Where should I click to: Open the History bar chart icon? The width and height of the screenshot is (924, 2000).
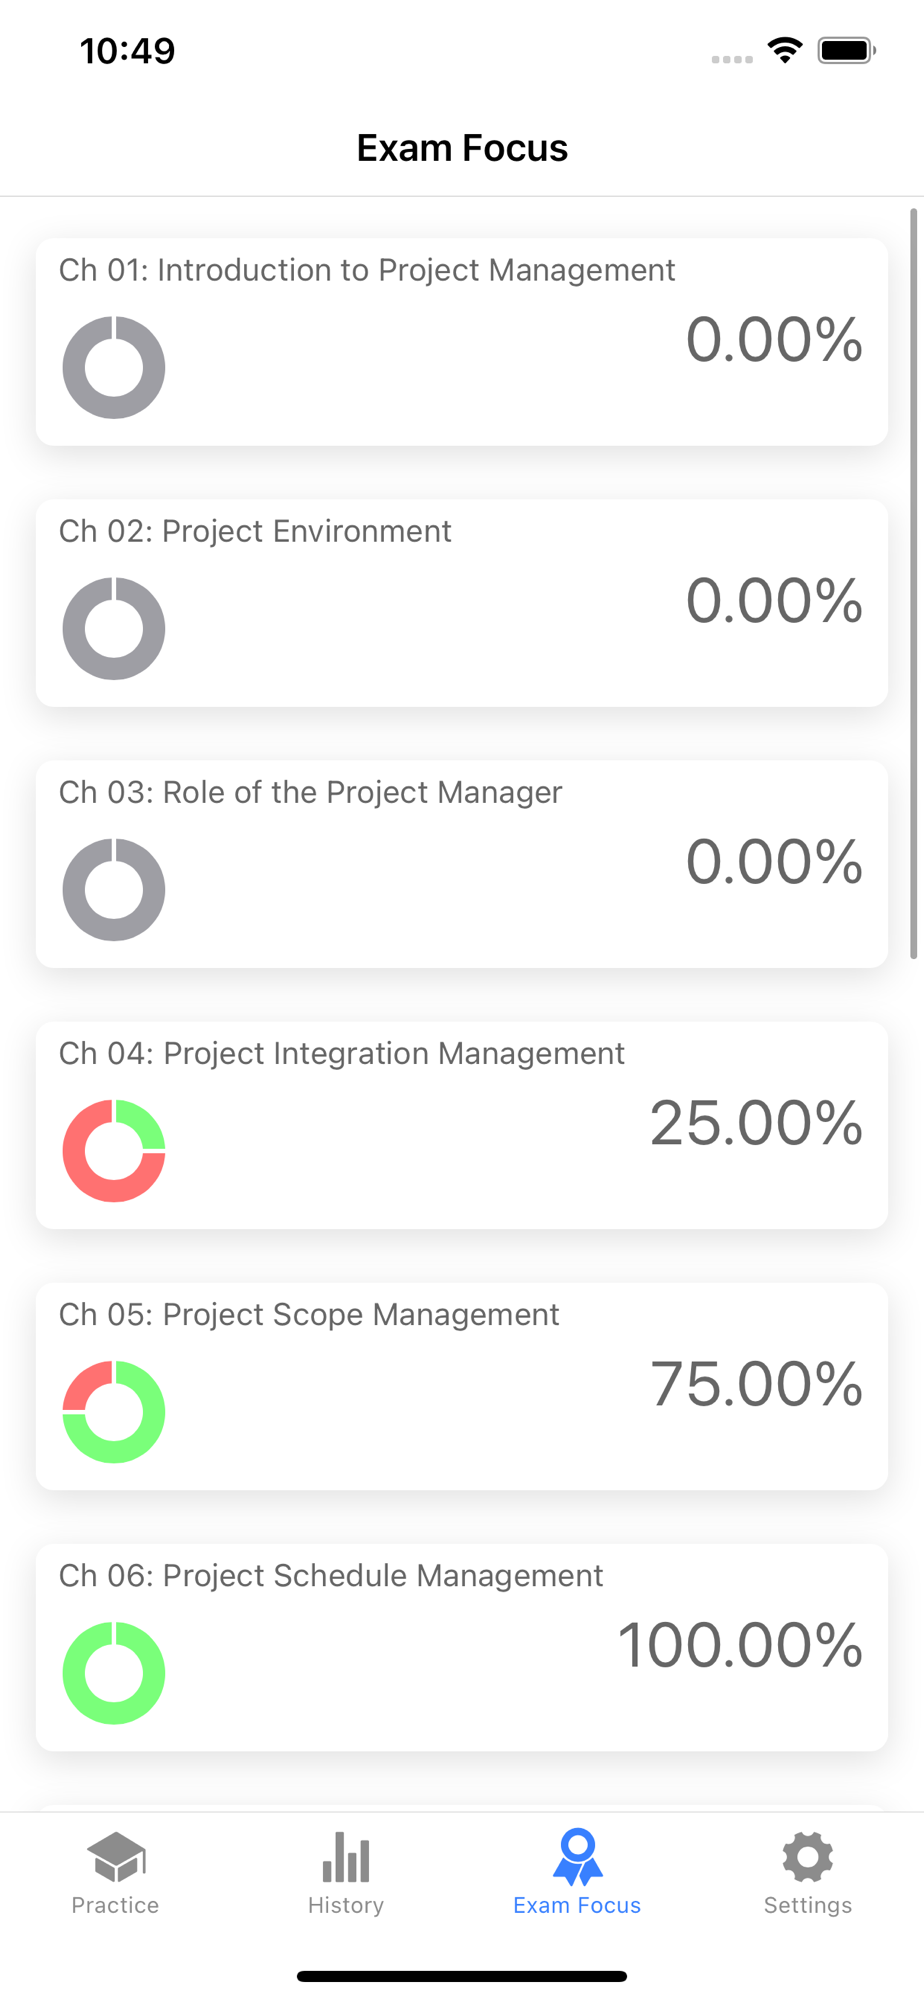(x=346, y=1857)
